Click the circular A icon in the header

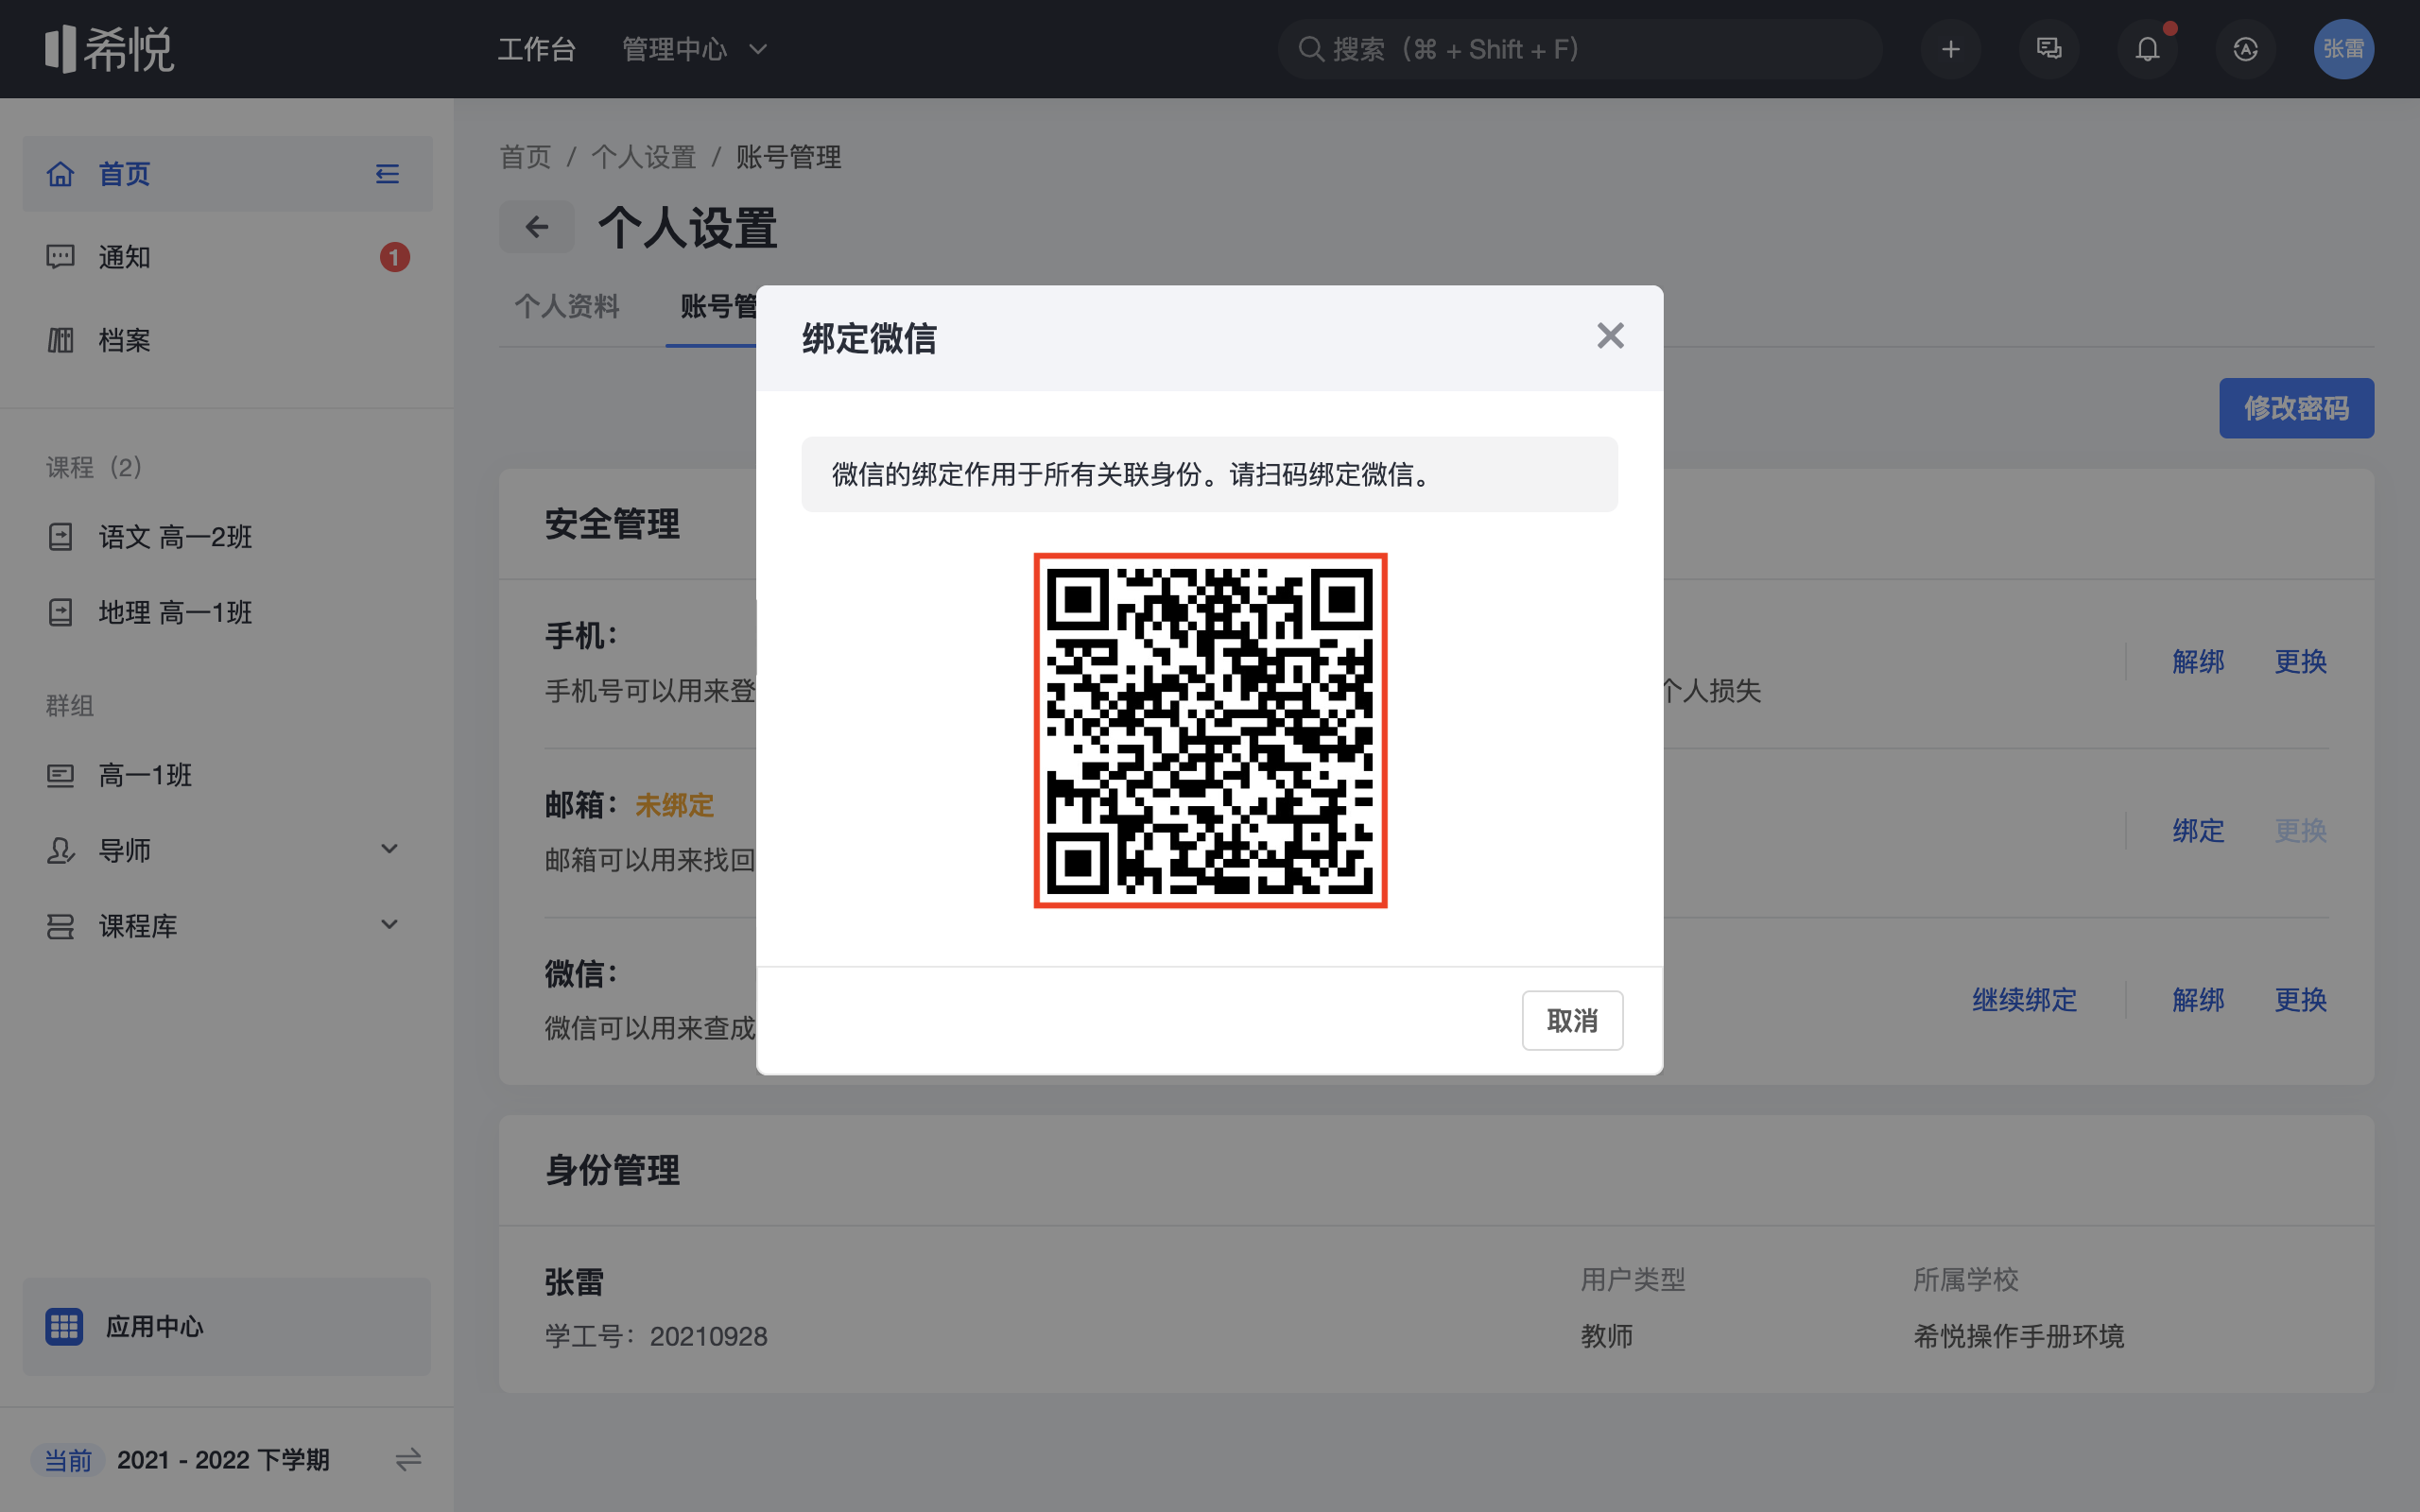pos(2245,49)
